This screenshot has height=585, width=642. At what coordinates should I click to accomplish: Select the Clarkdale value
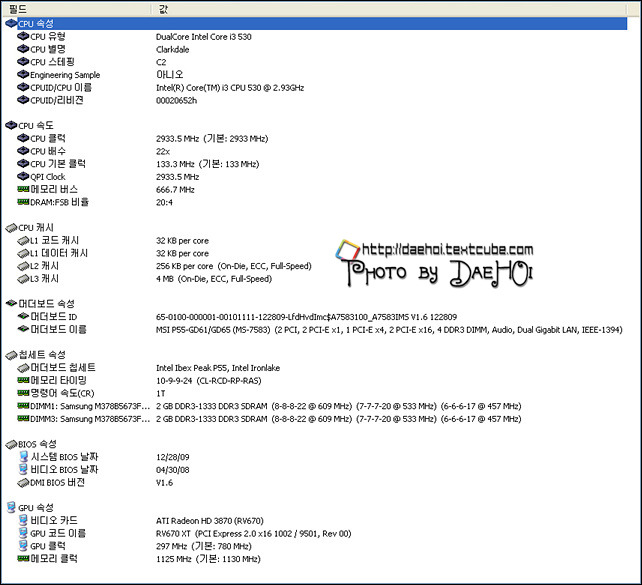172,50
